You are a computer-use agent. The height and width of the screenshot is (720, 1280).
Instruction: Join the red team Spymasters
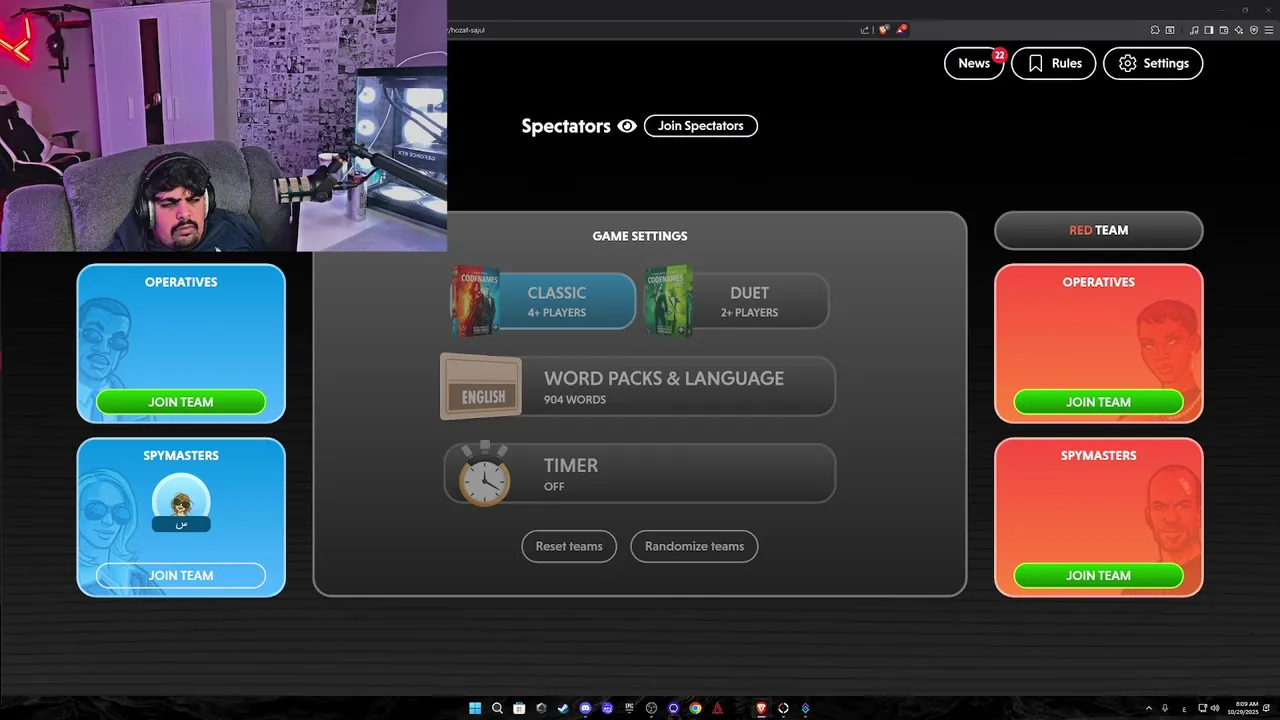(1098, 575)
